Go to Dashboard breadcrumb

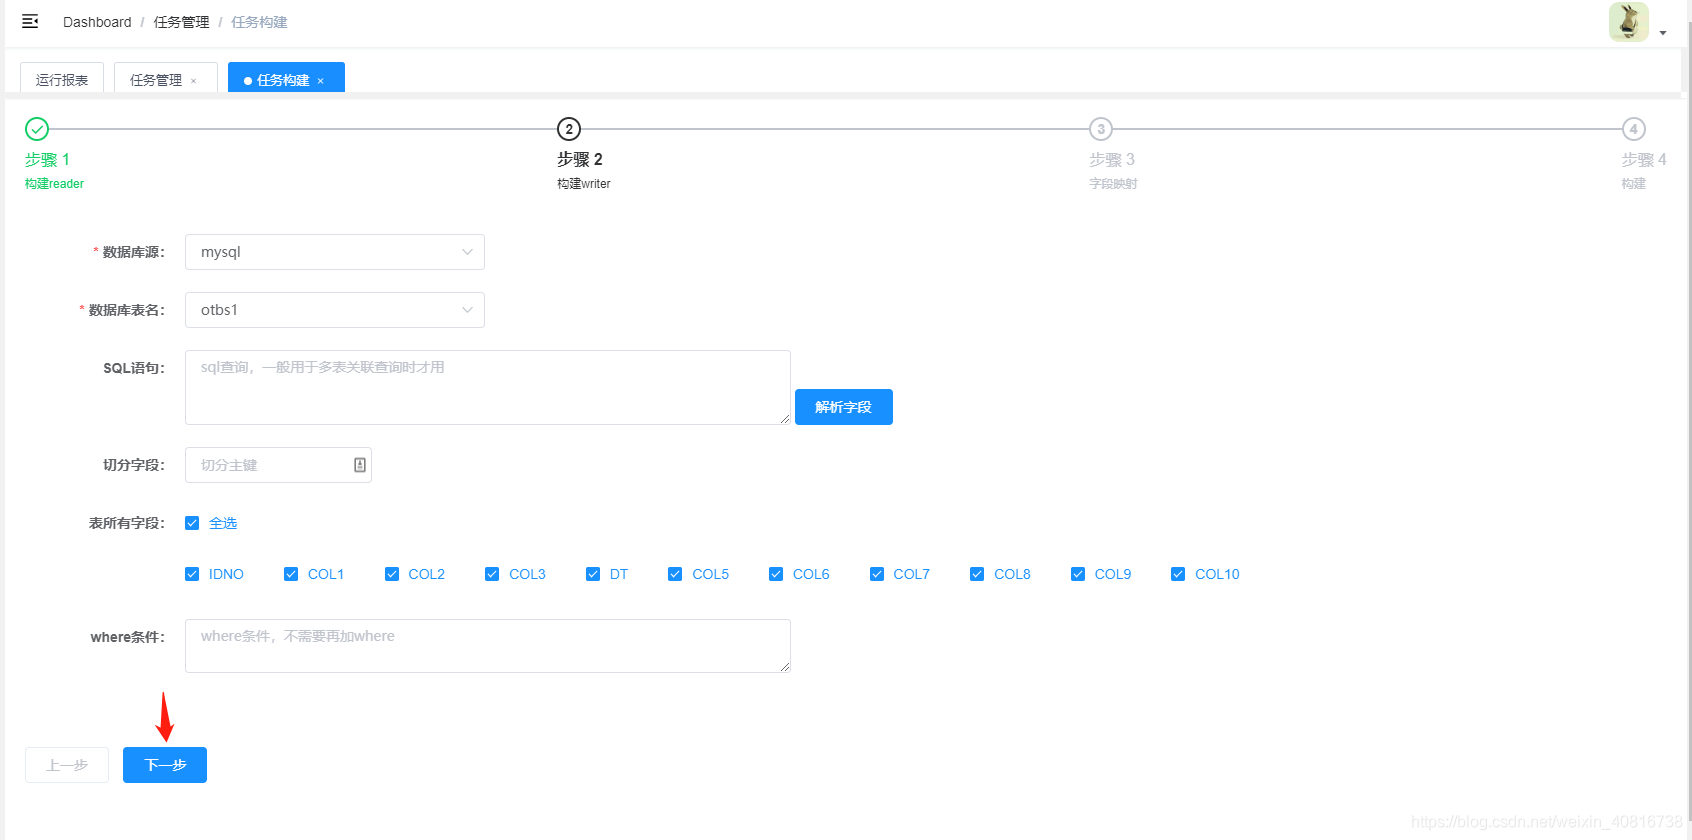pyautogui.click(x=97, y=22)
